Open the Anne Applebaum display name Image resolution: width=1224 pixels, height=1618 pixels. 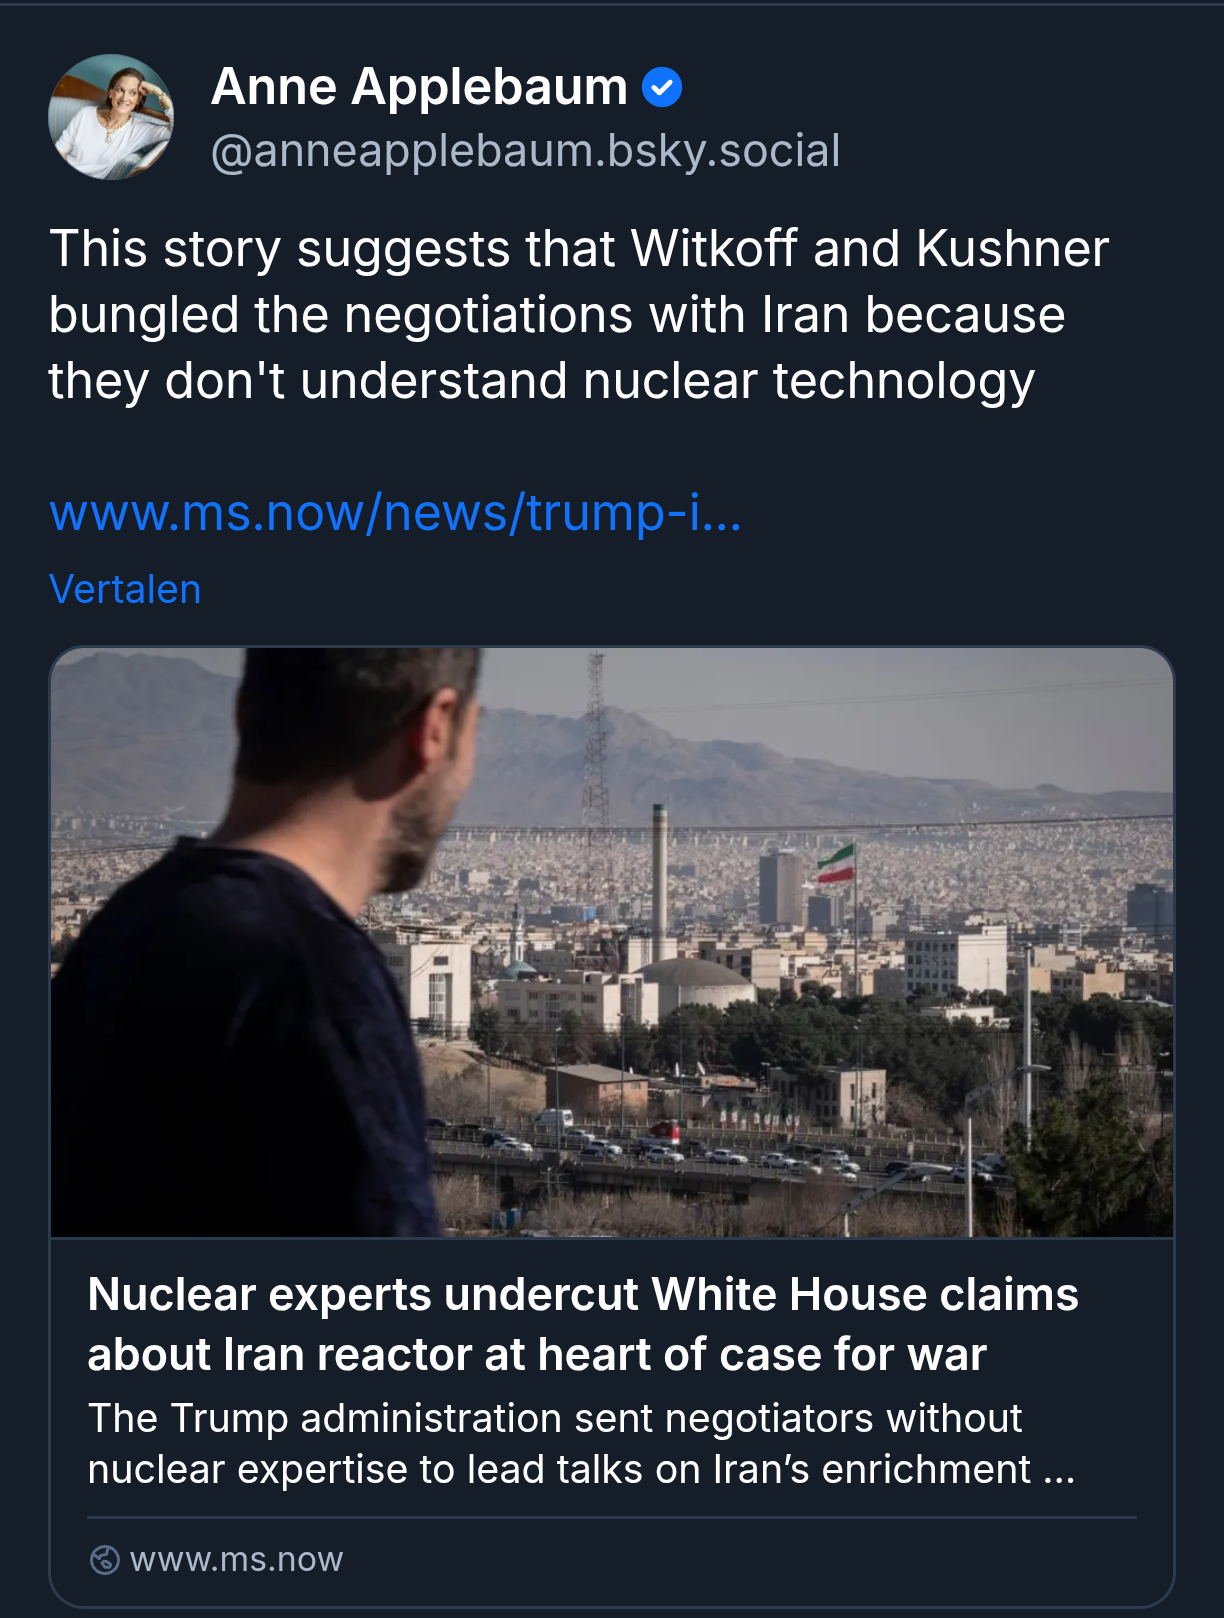(x=419, y=87)
